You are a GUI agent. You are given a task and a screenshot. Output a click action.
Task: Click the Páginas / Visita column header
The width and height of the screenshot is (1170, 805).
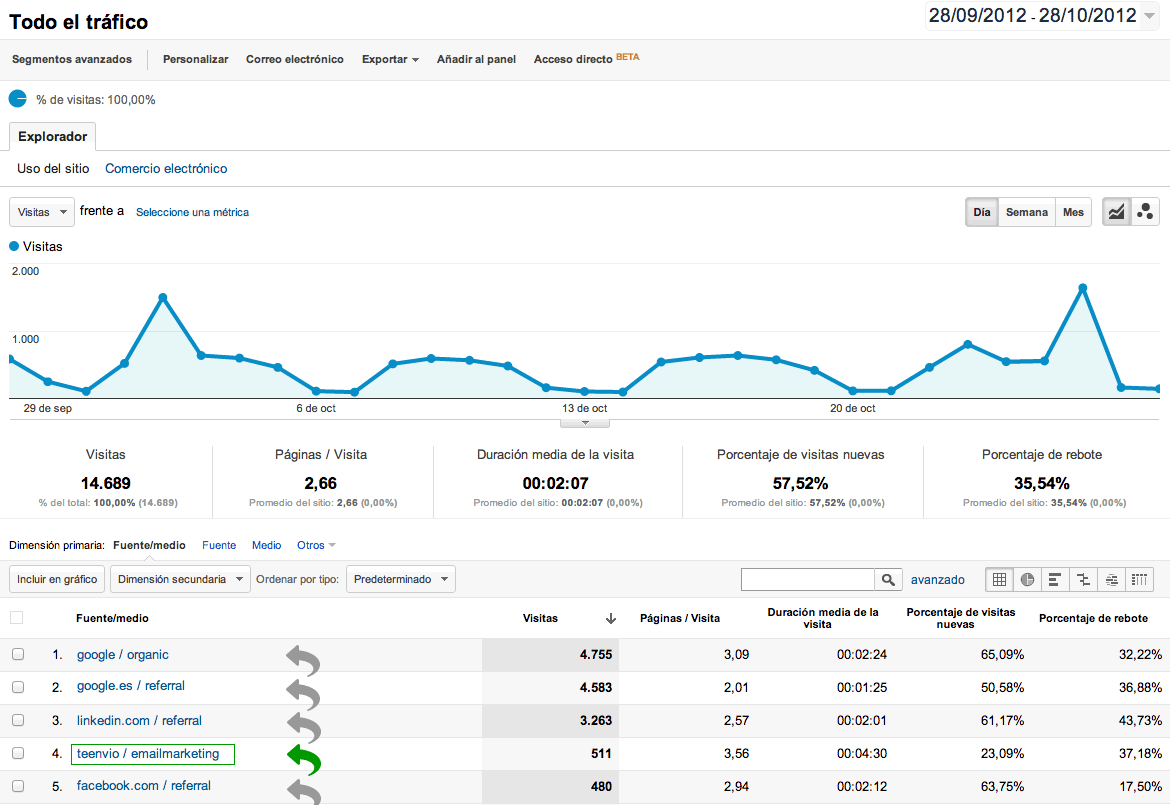(680, 618)
